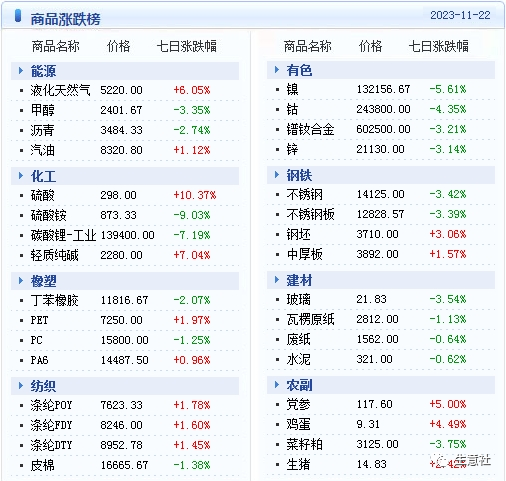The image size is (506, 481).
Task: Open the 瓦楞原纸 commodity
Action: [x=310, y=319]
